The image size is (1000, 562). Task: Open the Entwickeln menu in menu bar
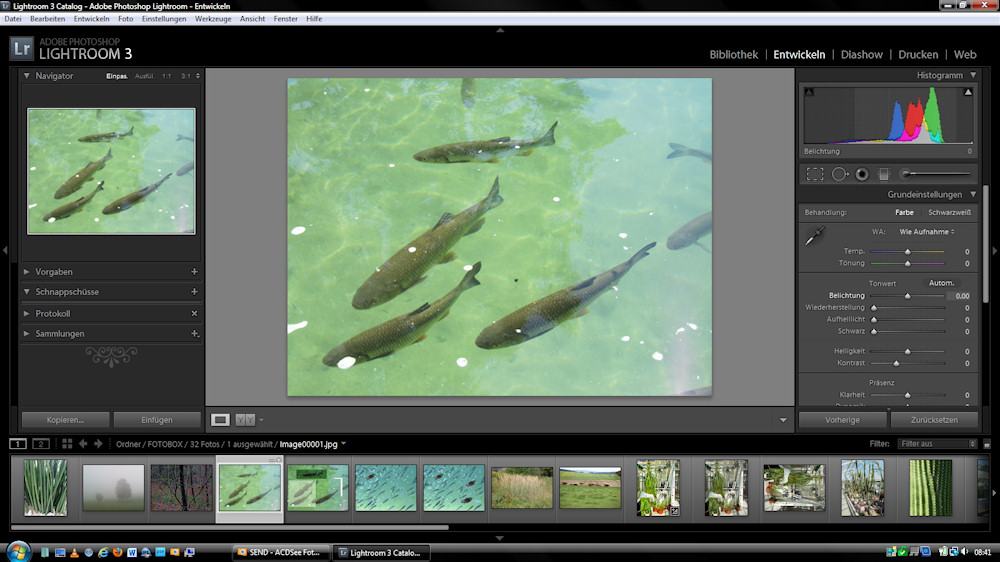coord(91,19)
